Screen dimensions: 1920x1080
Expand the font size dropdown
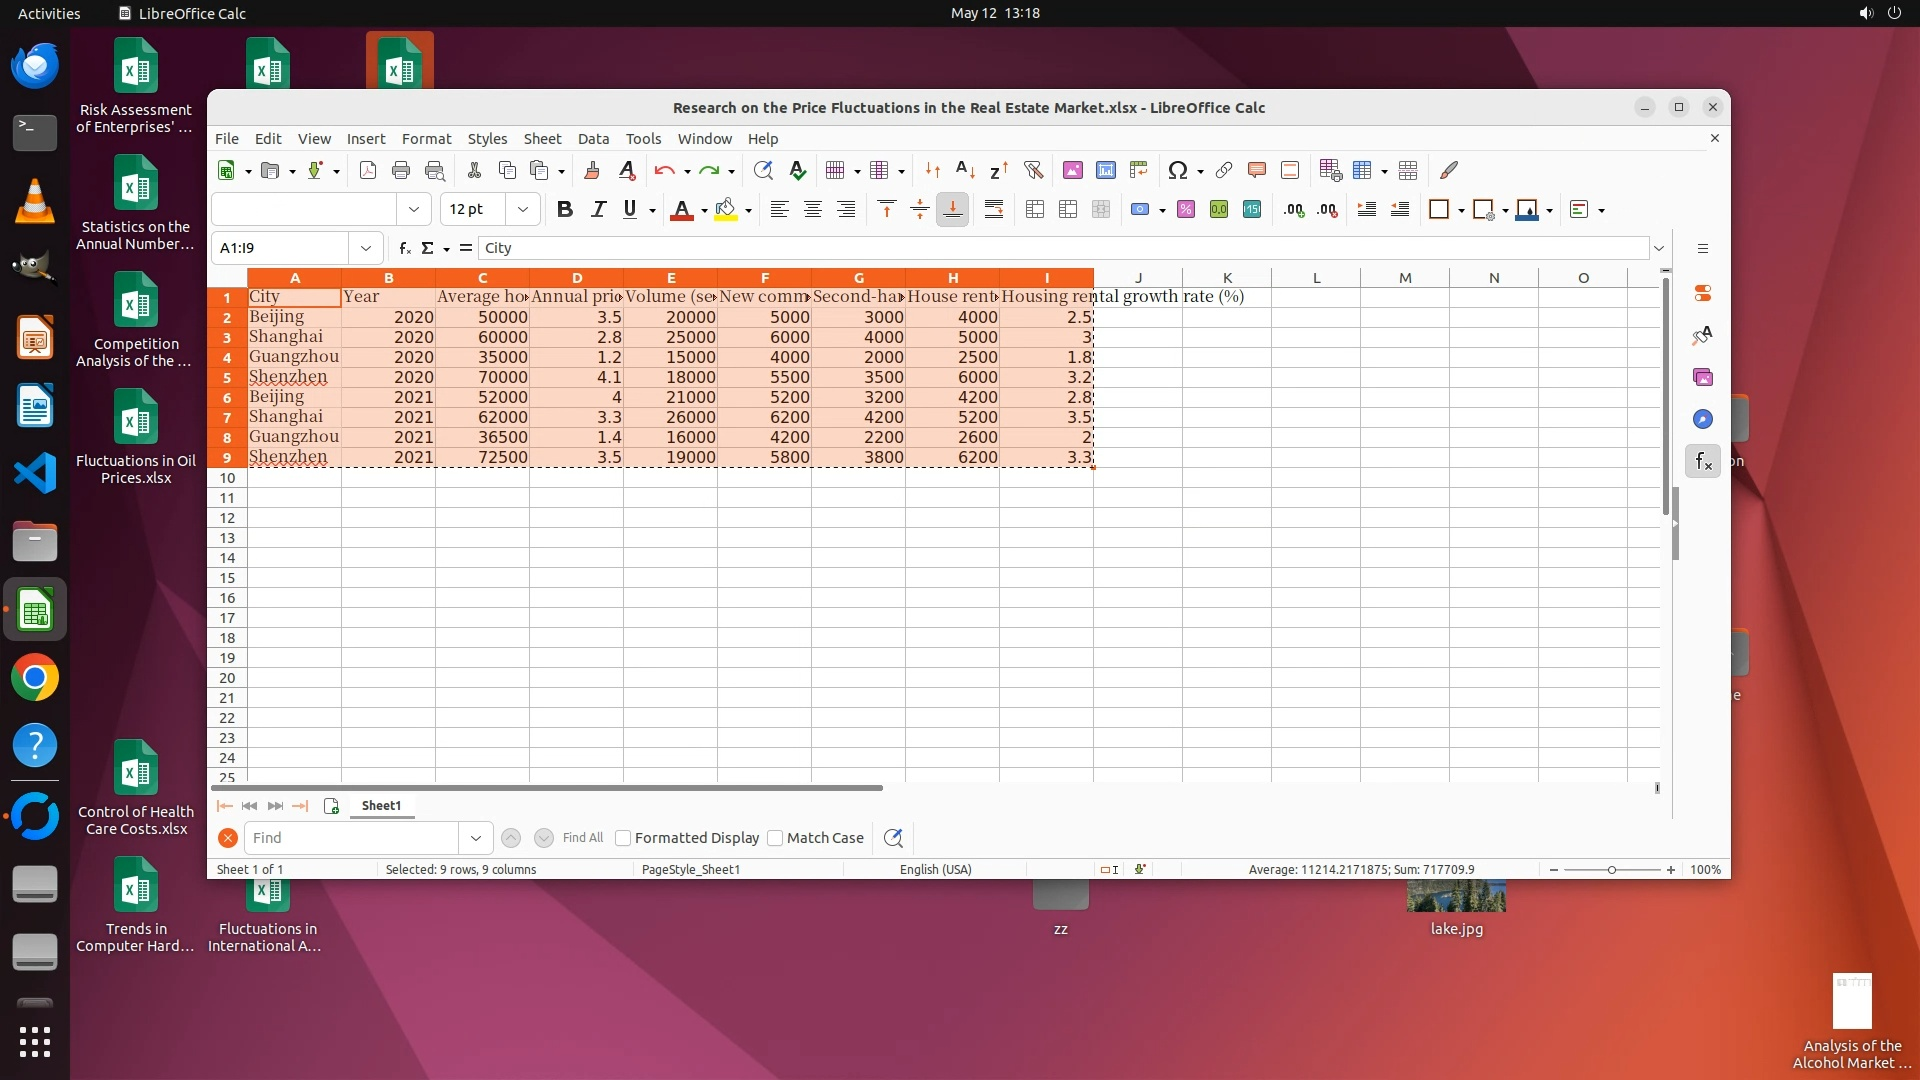click(522, 209)
